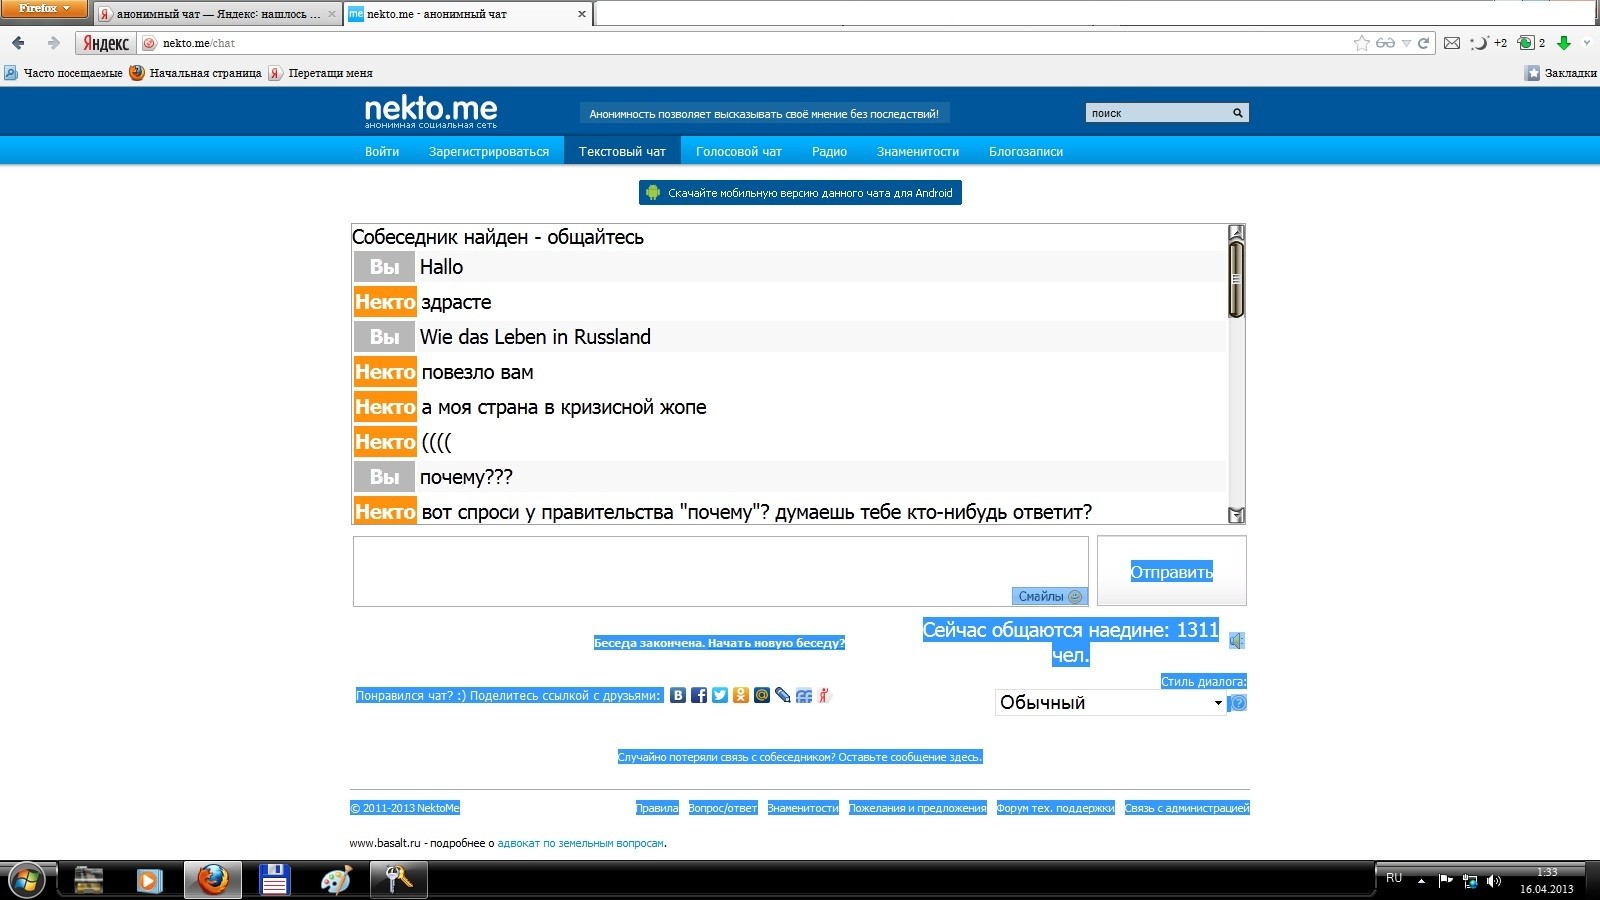This screenshot has height=900, width=1600.
Task: Click the chat message input box
Action: pos(720,571)
